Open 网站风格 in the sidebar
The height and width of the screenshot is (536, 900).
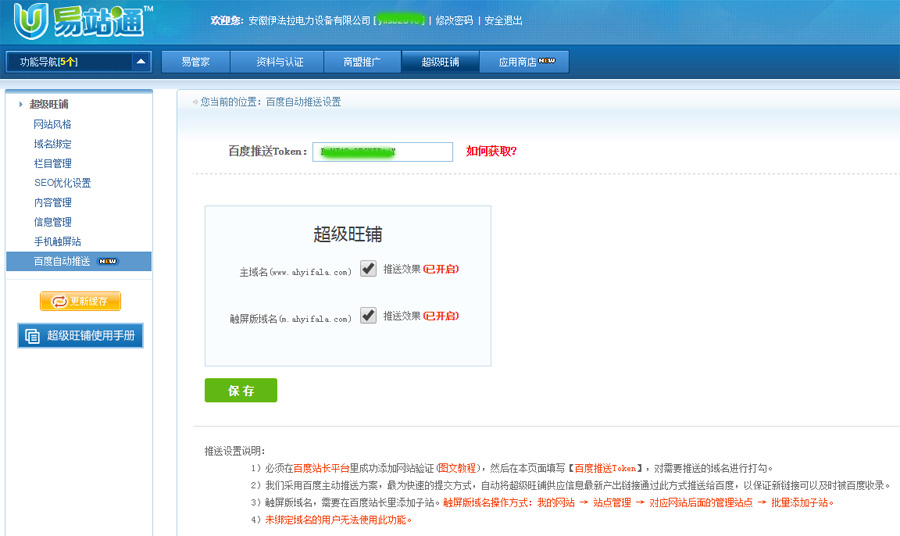pos(52,124)
